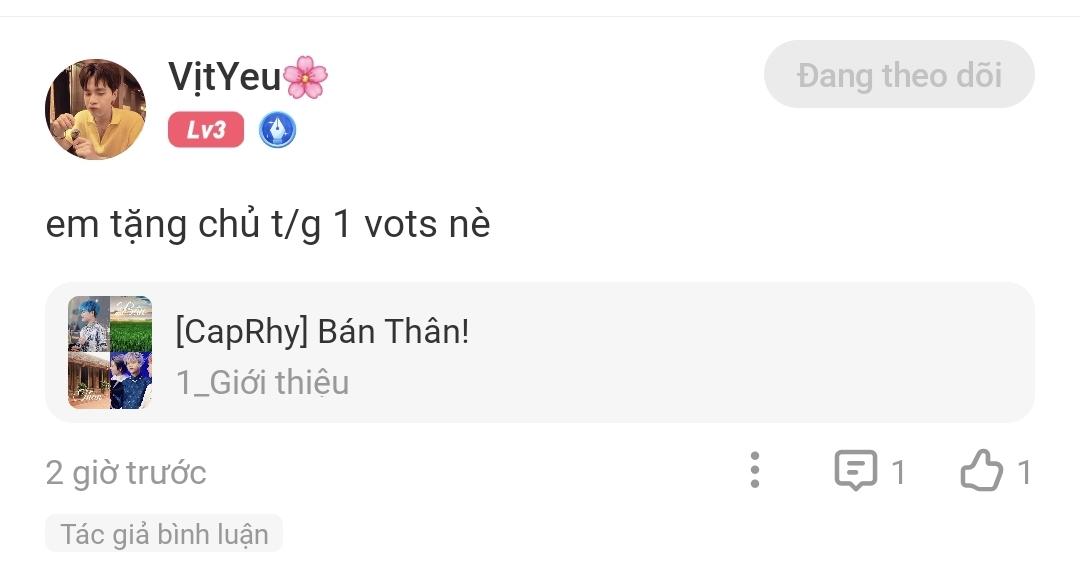Click the reply count next to comment icon
The width and height of the screenshot is (1080, 580).
click(898, 472)
